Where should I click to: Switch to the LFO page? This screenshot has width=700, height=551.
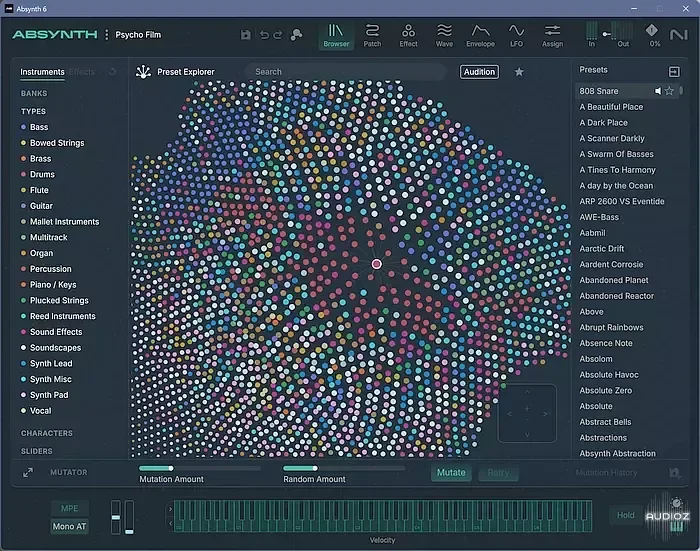click(517, 36)
